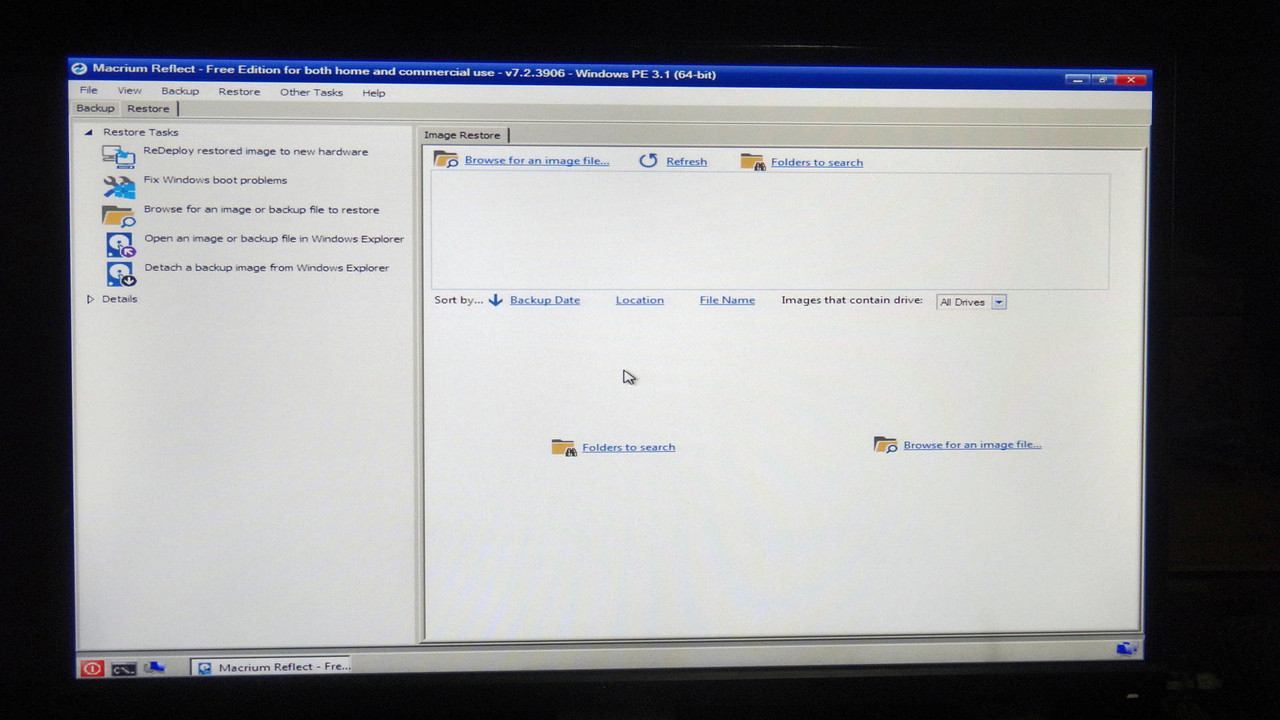Click the network drive taskbar icon

pos(154,667)
